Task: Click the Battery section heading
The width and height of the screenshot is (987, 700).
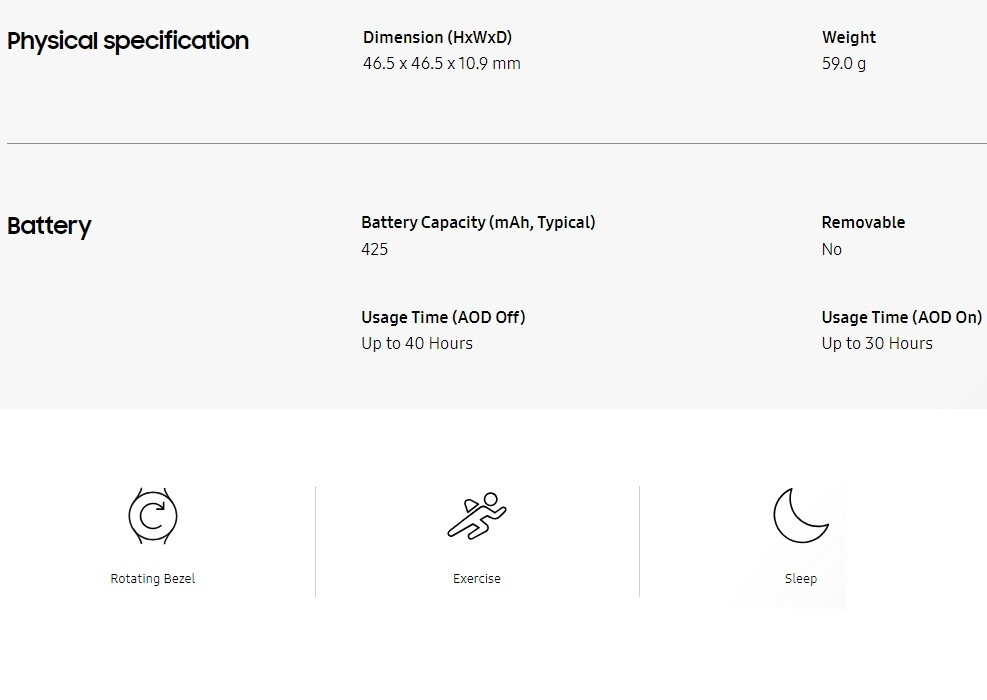Action: [49, 226]
